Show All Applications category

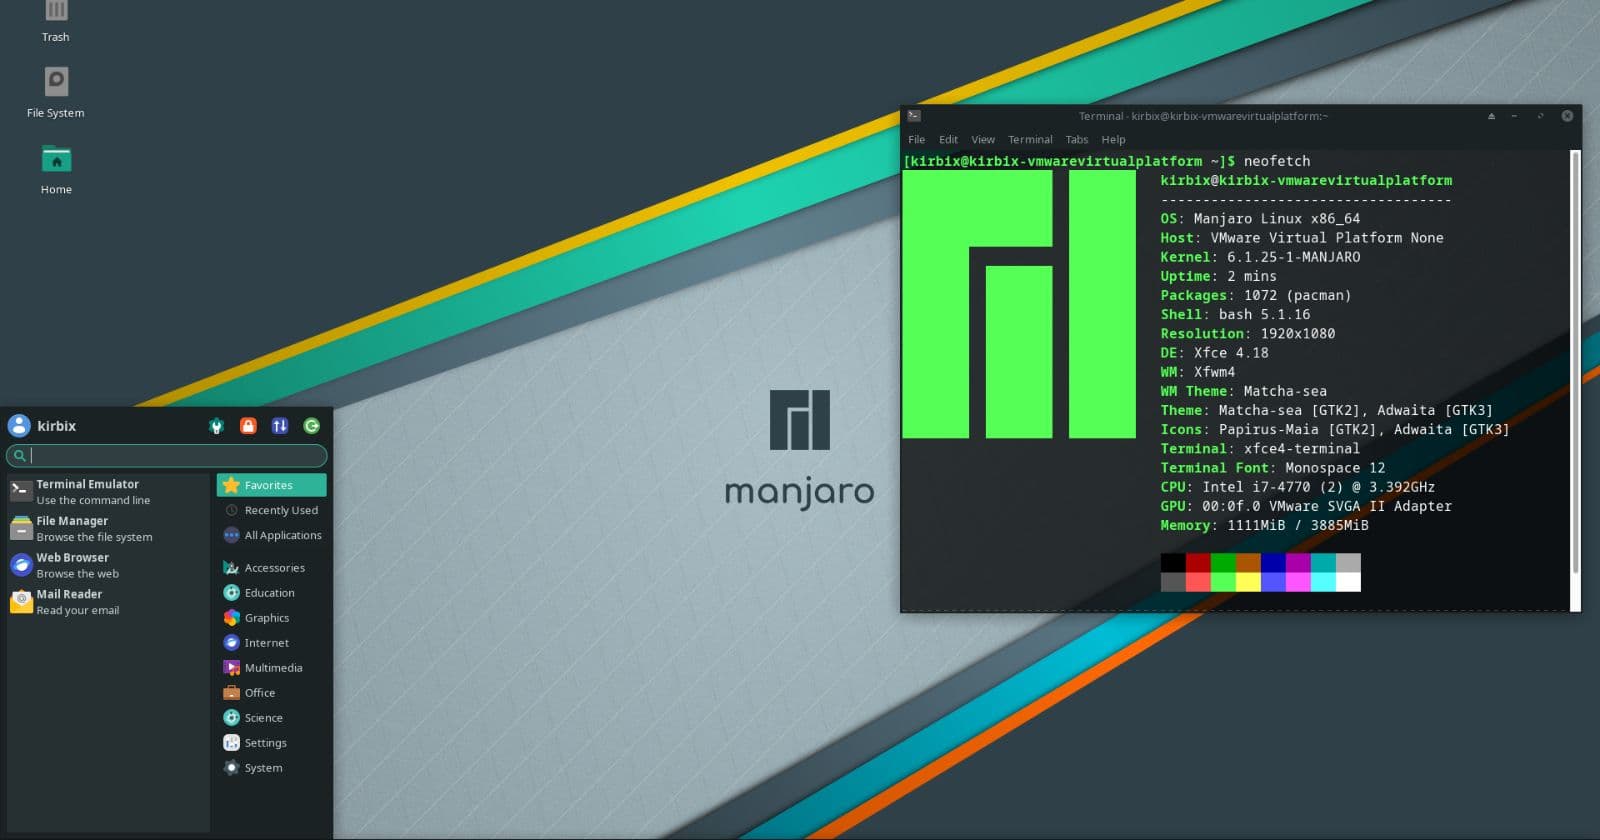(x=271, y=535)
